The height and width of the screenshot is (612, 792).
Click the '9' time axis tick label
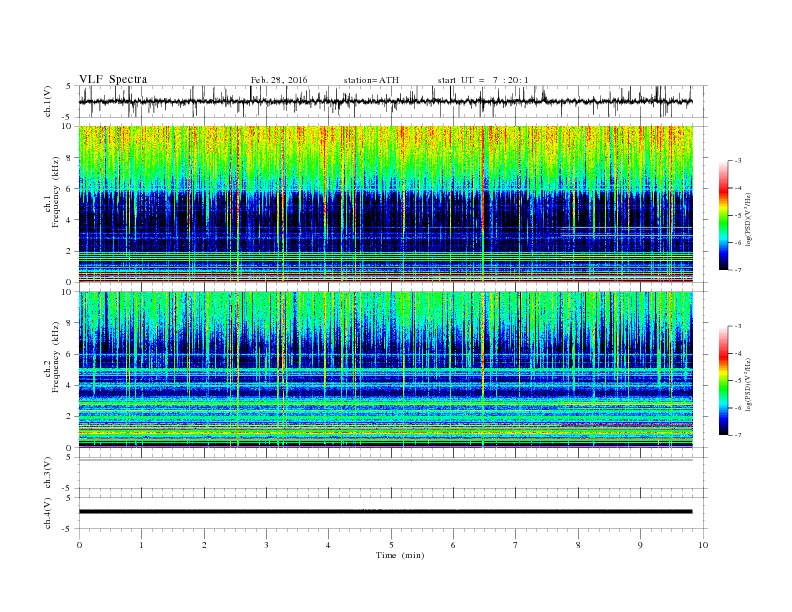[640, 545]
